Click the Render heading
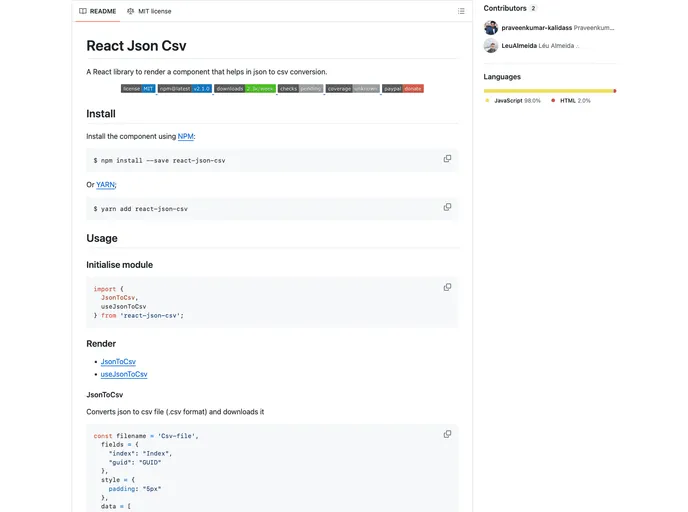The height and width of the screenshot is (512, 688). pos(101,344)
